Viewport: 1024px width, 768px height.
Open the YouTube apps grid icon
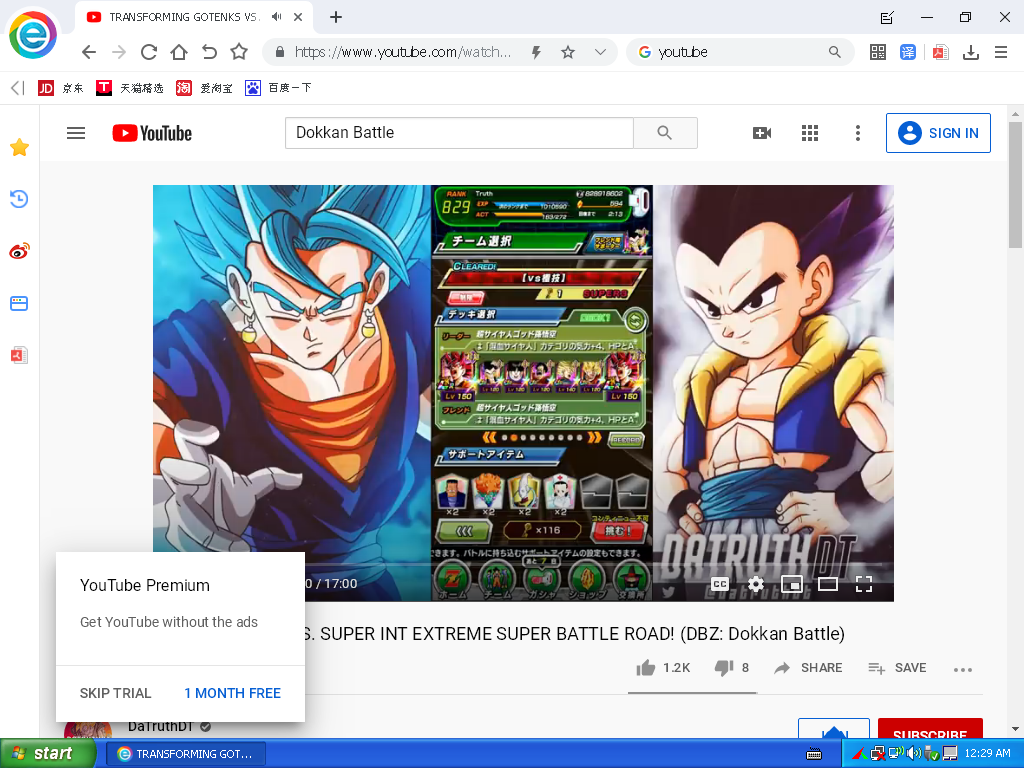pyautogui.click(x=809, y=132)
